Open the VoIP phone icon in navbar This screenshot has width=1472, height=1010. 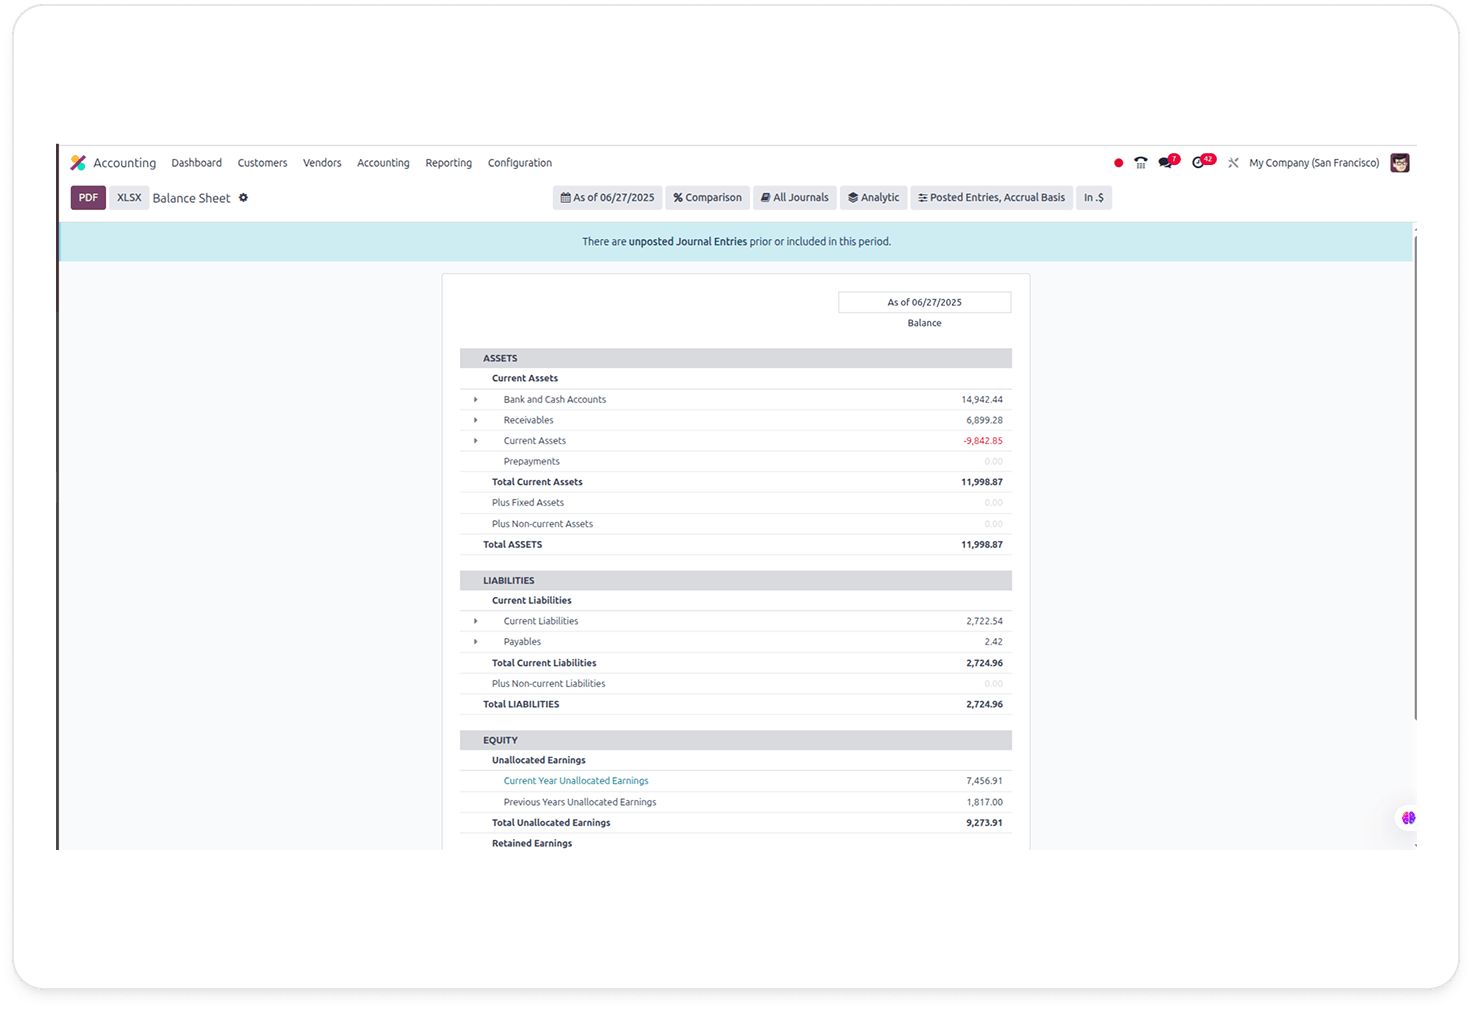(1140, 163)
